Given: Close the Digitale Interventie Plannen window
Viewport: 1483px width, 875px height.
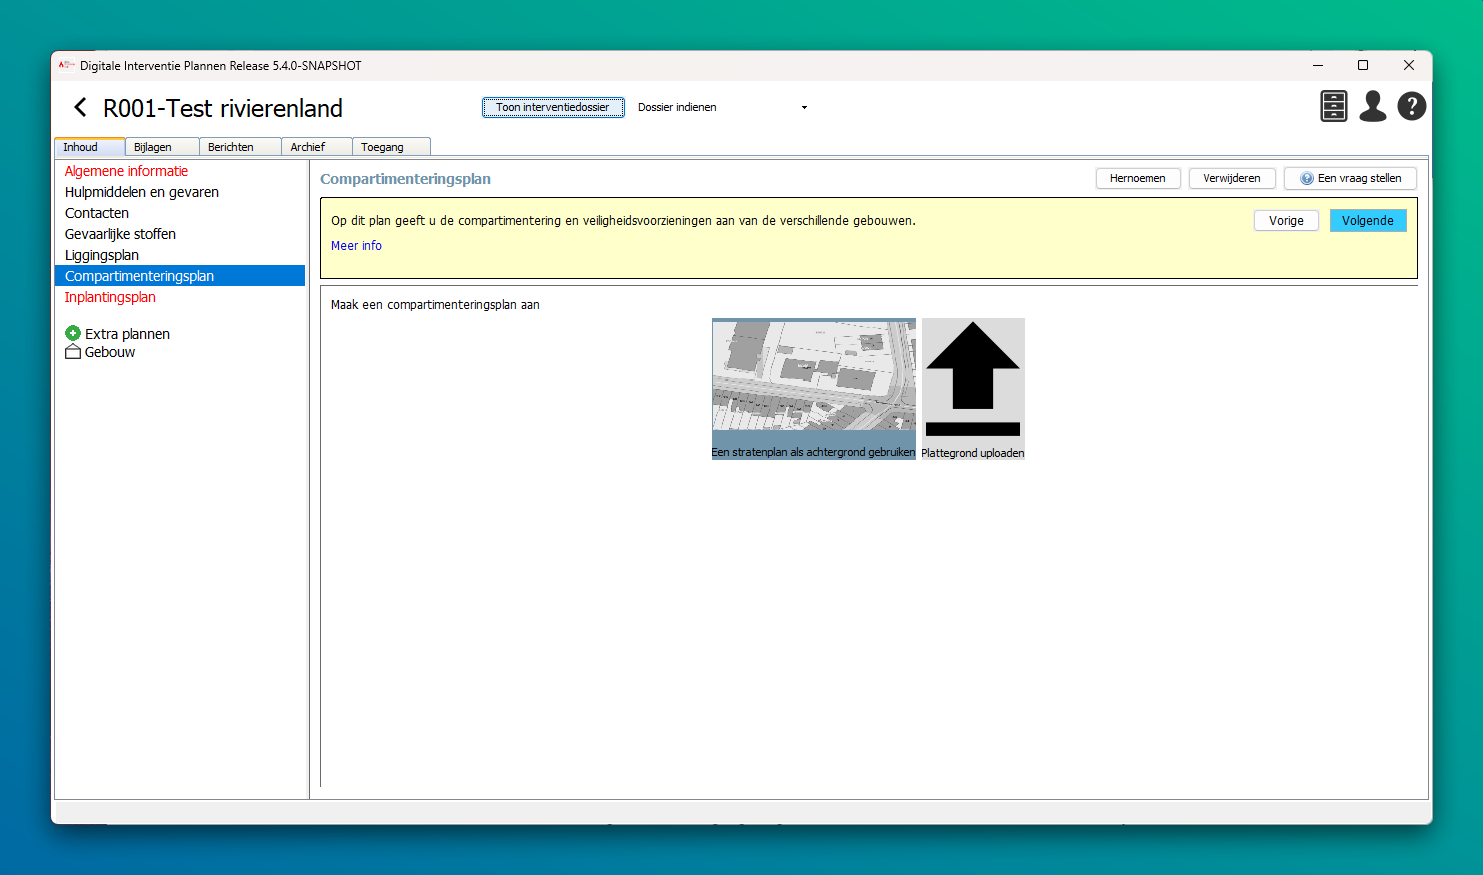Looking at the screenshot, I should tap(1409, 65).
